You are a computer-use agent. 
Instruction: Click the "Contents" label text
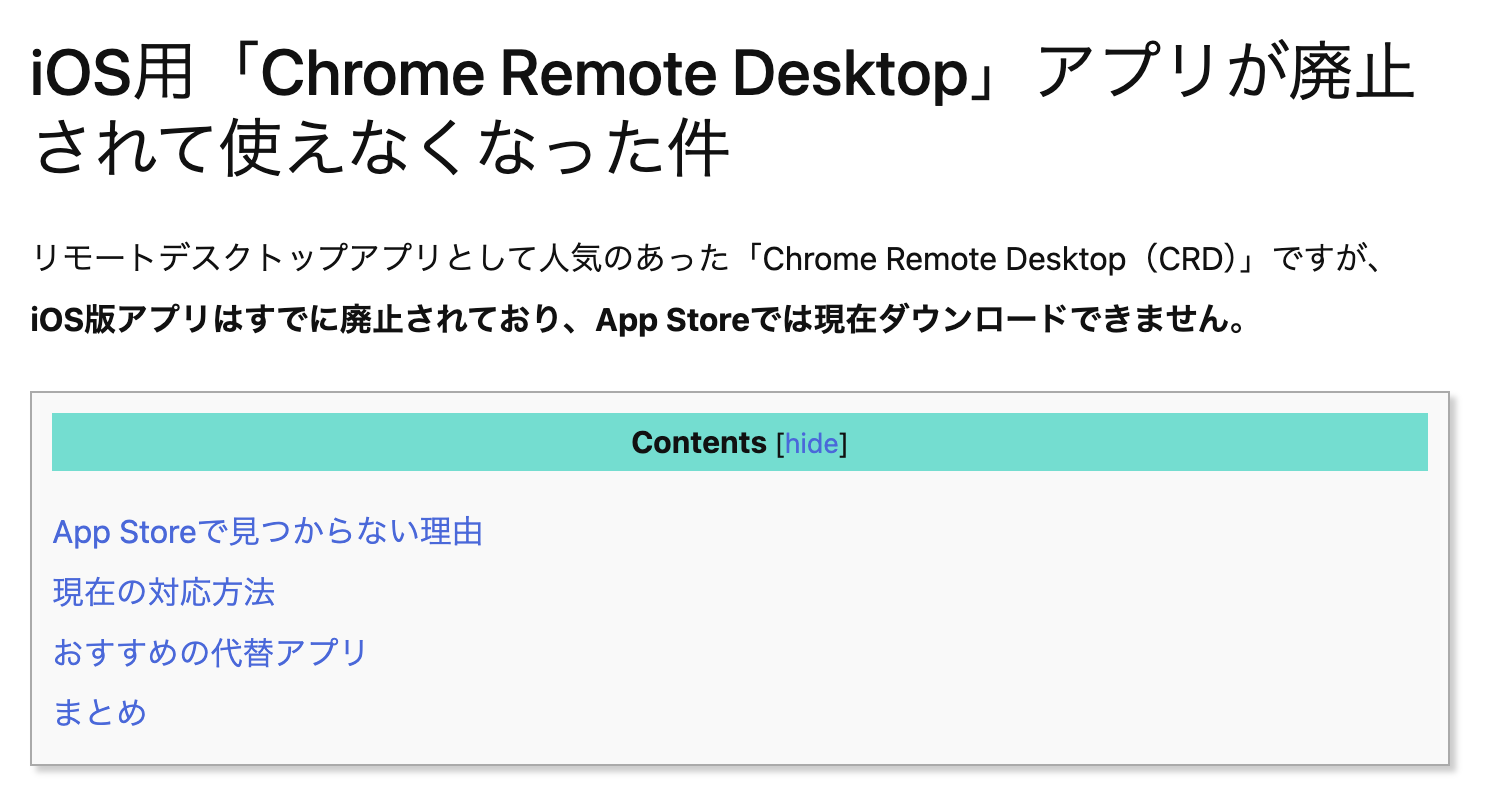[x=698, y=442]
